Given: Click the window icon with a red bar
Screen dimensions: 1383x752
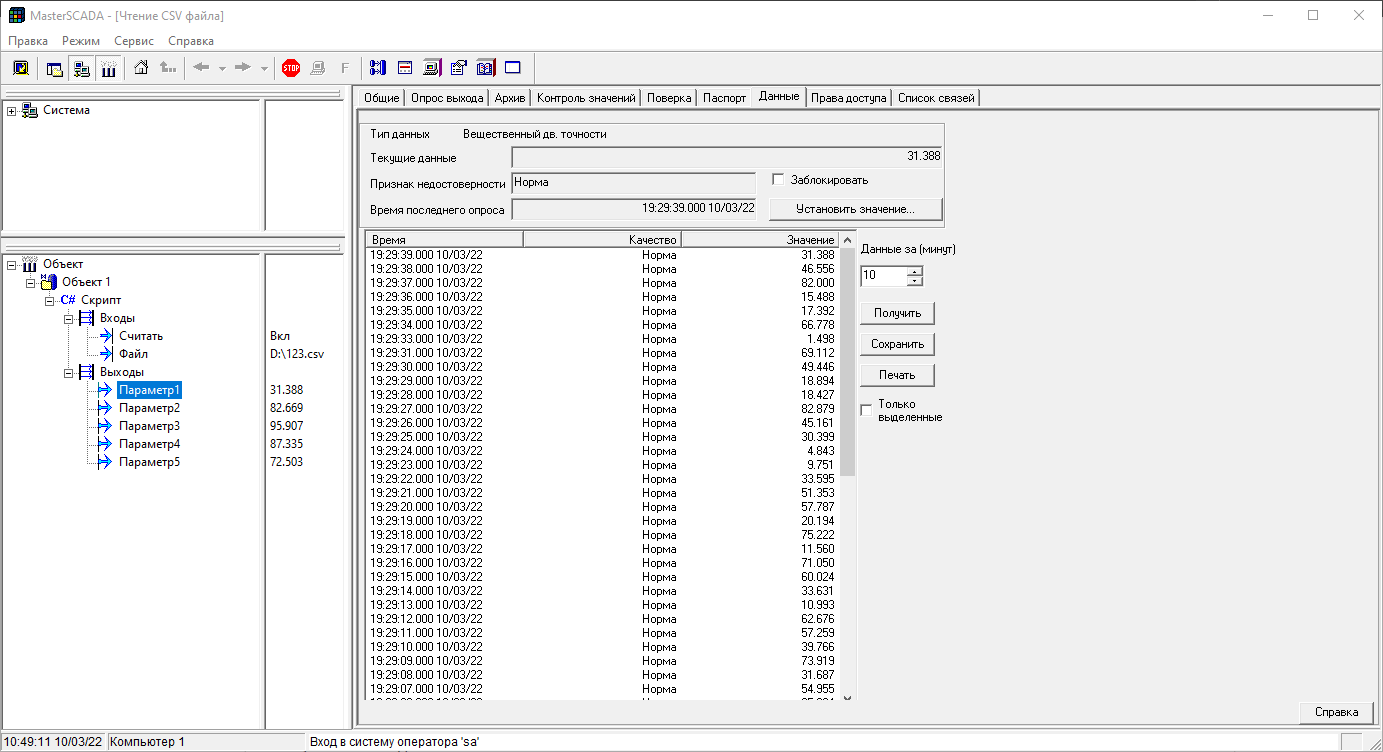Looking at the screenshot, I should (405, 68).
